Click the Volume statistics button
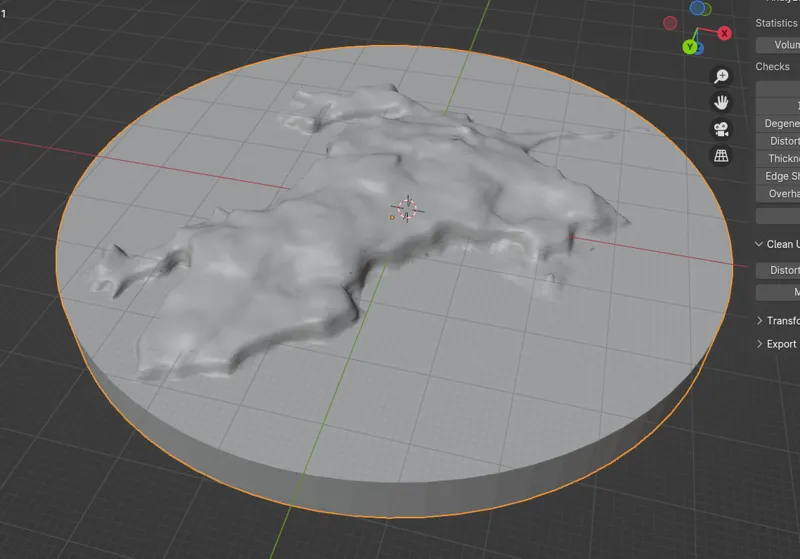This screenshot has height=559, width=800. click(778, 45)
